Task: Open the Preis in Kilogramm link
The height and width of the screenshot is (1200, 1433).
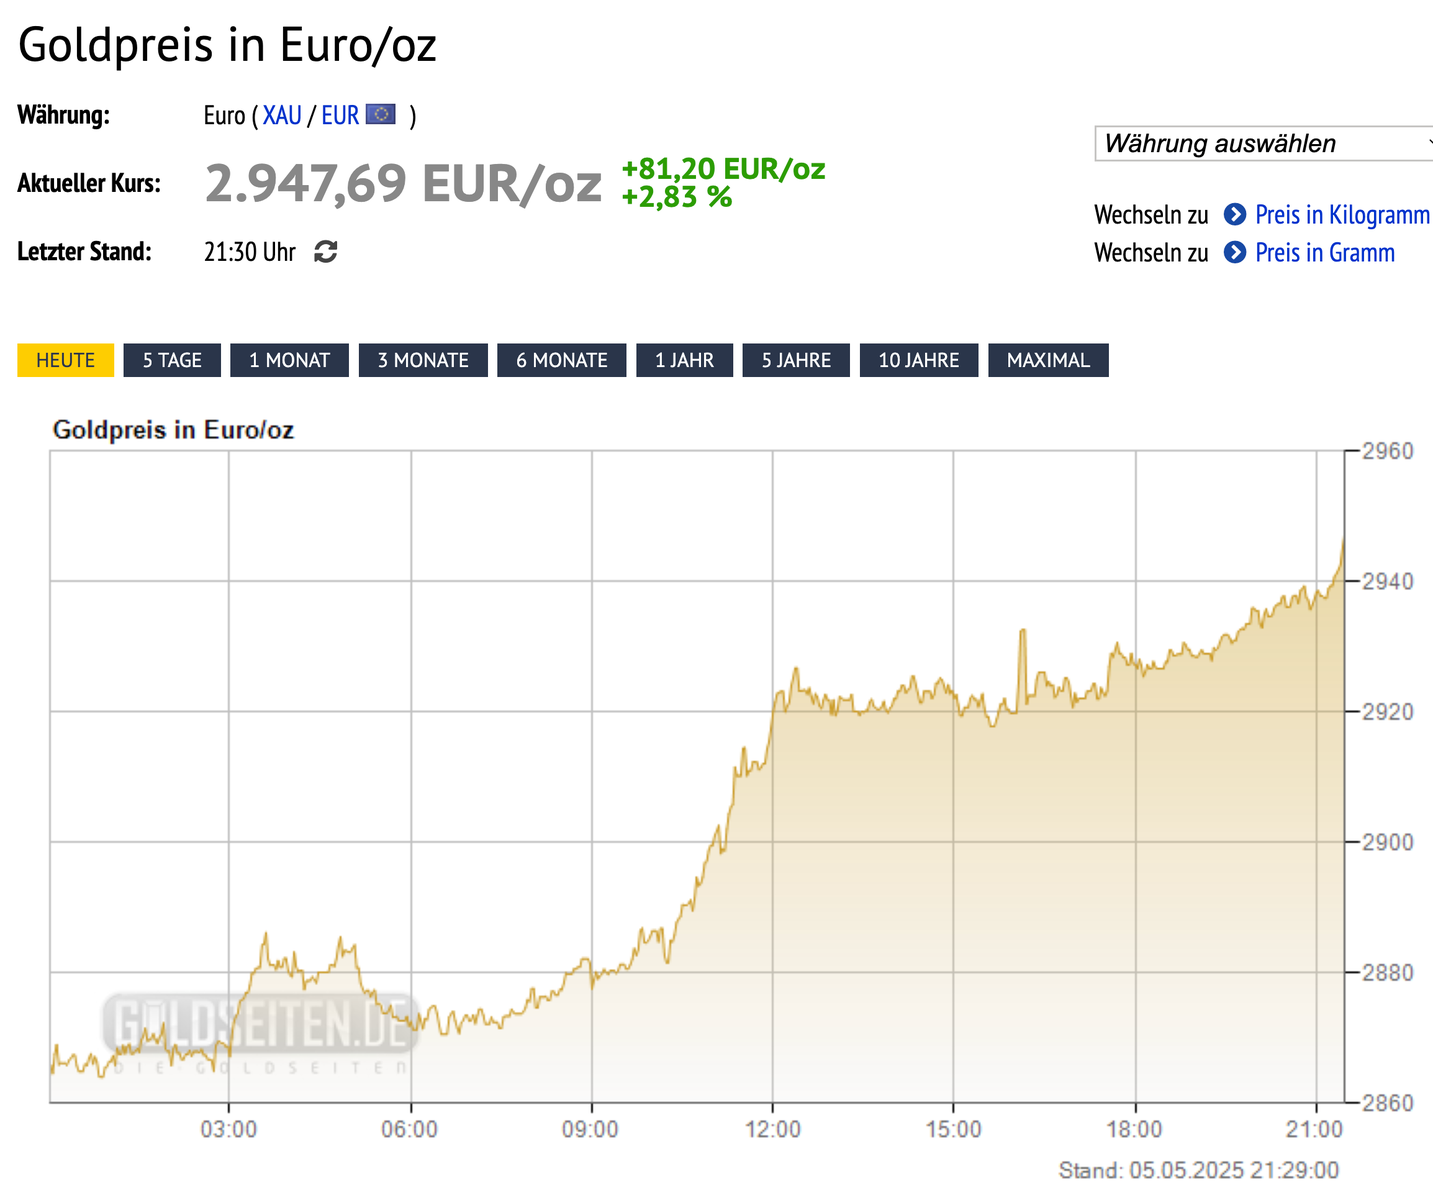Action: click(1342, 215)
